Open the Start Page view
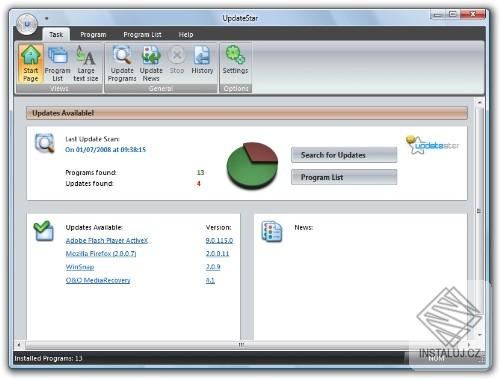Viewport: 500px width, 380px height. [x=31, y=64]
